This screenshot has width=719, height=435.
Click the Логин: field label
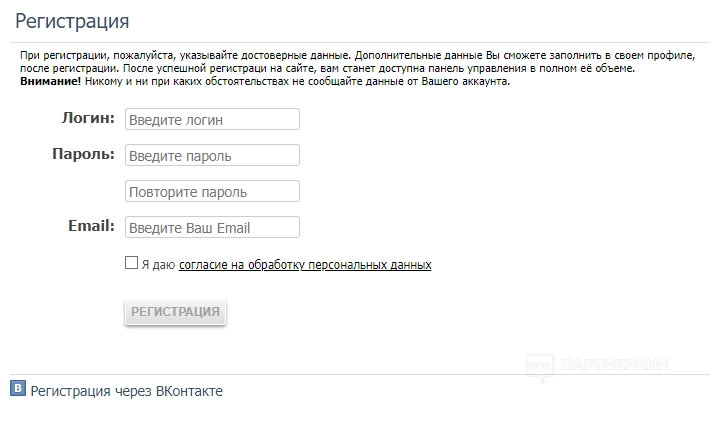pos(88,118)
